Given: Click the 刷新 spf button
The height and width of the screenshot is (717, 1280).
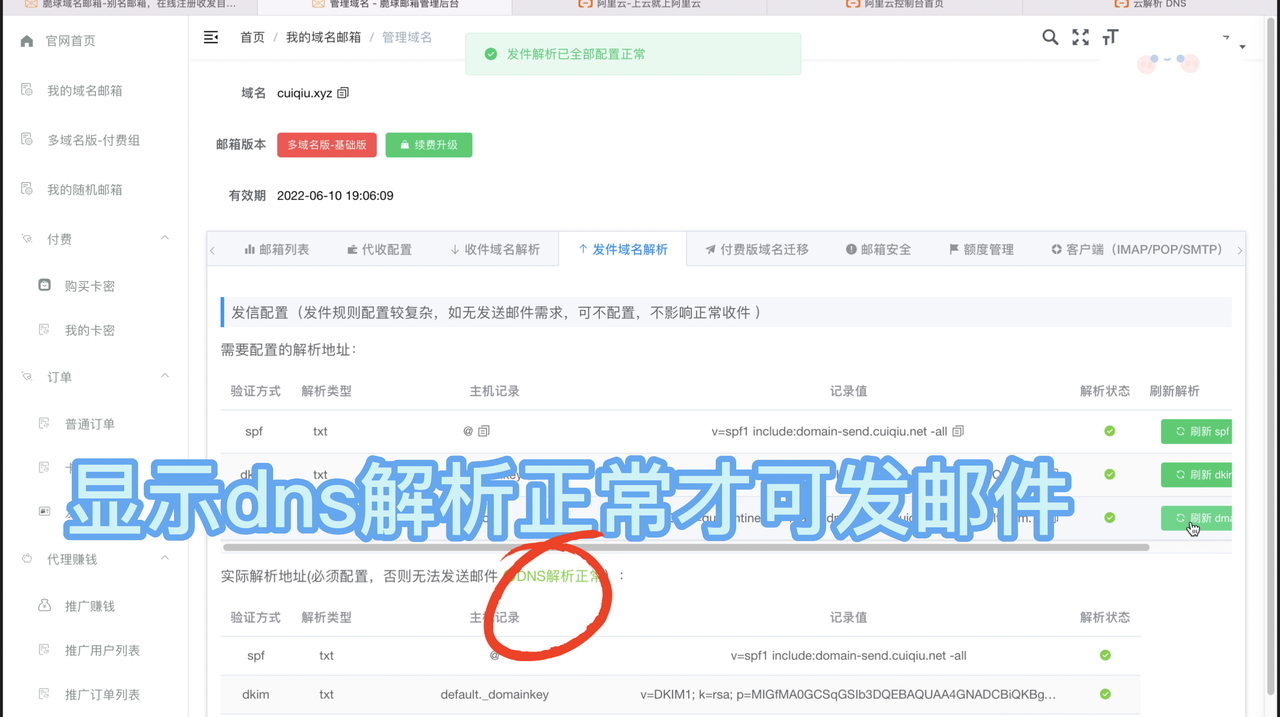Looking at the screenshot, I should pos(1196,432).
